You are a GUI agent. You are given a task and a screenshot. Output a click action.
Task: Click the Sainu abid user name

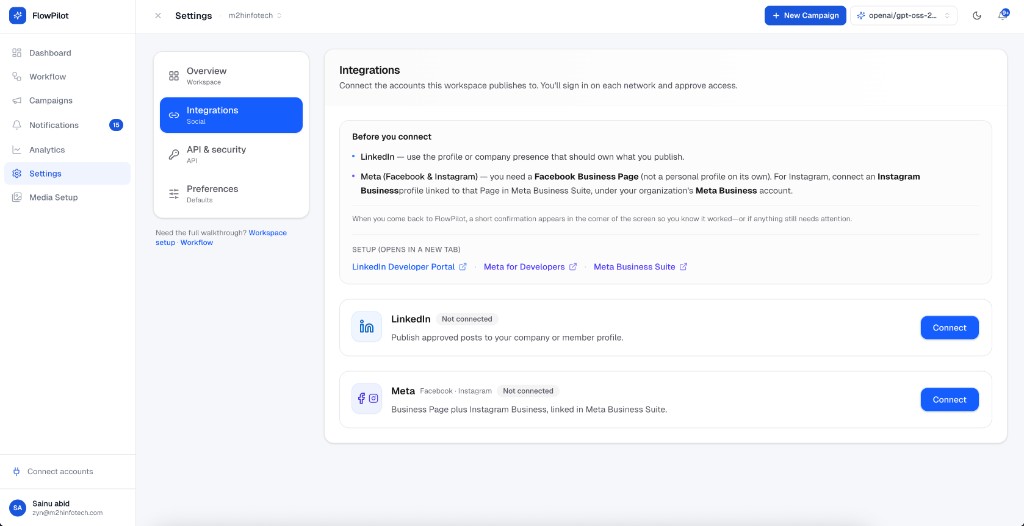pyautogui.click(x=51, y=504)
